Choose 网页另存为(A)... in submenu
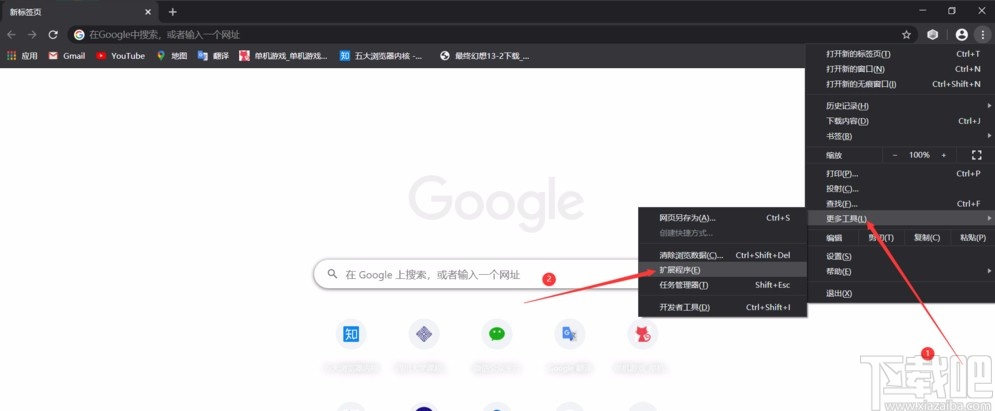 [x=723, y=218]
